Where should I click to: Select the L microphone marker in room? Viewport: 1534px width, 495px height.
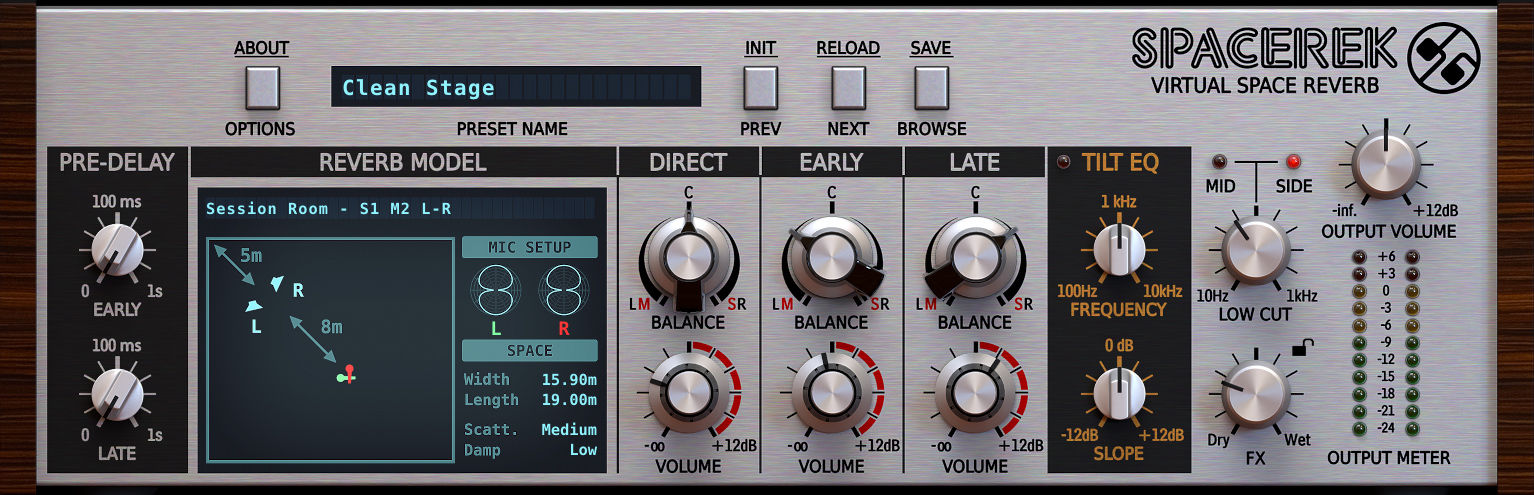(x=255, y=306)
